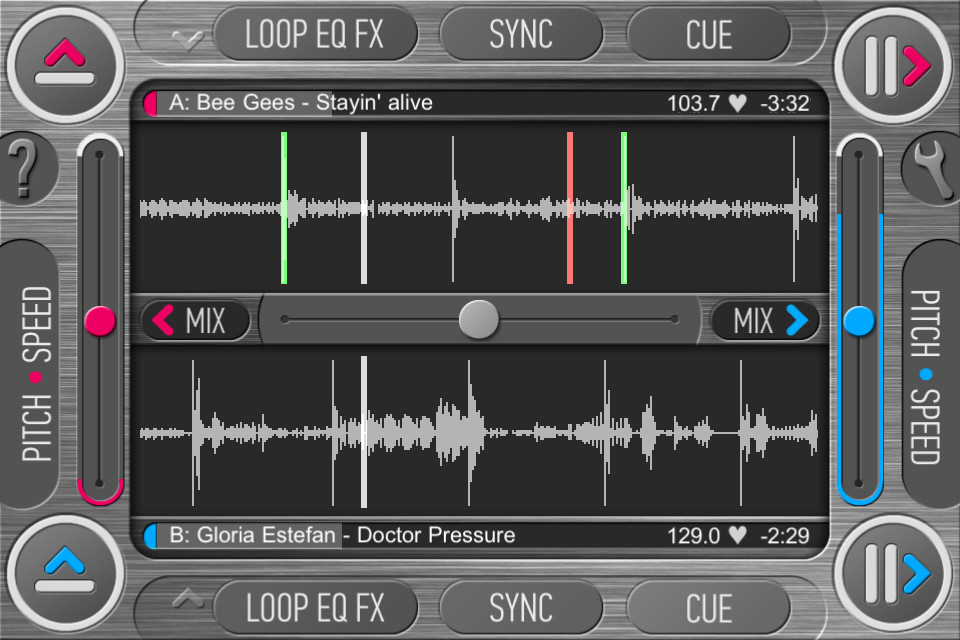The height and width of the screenshot is (640, 960).
Task: Tap the bottom CUE button
Action: pos(708,607)
